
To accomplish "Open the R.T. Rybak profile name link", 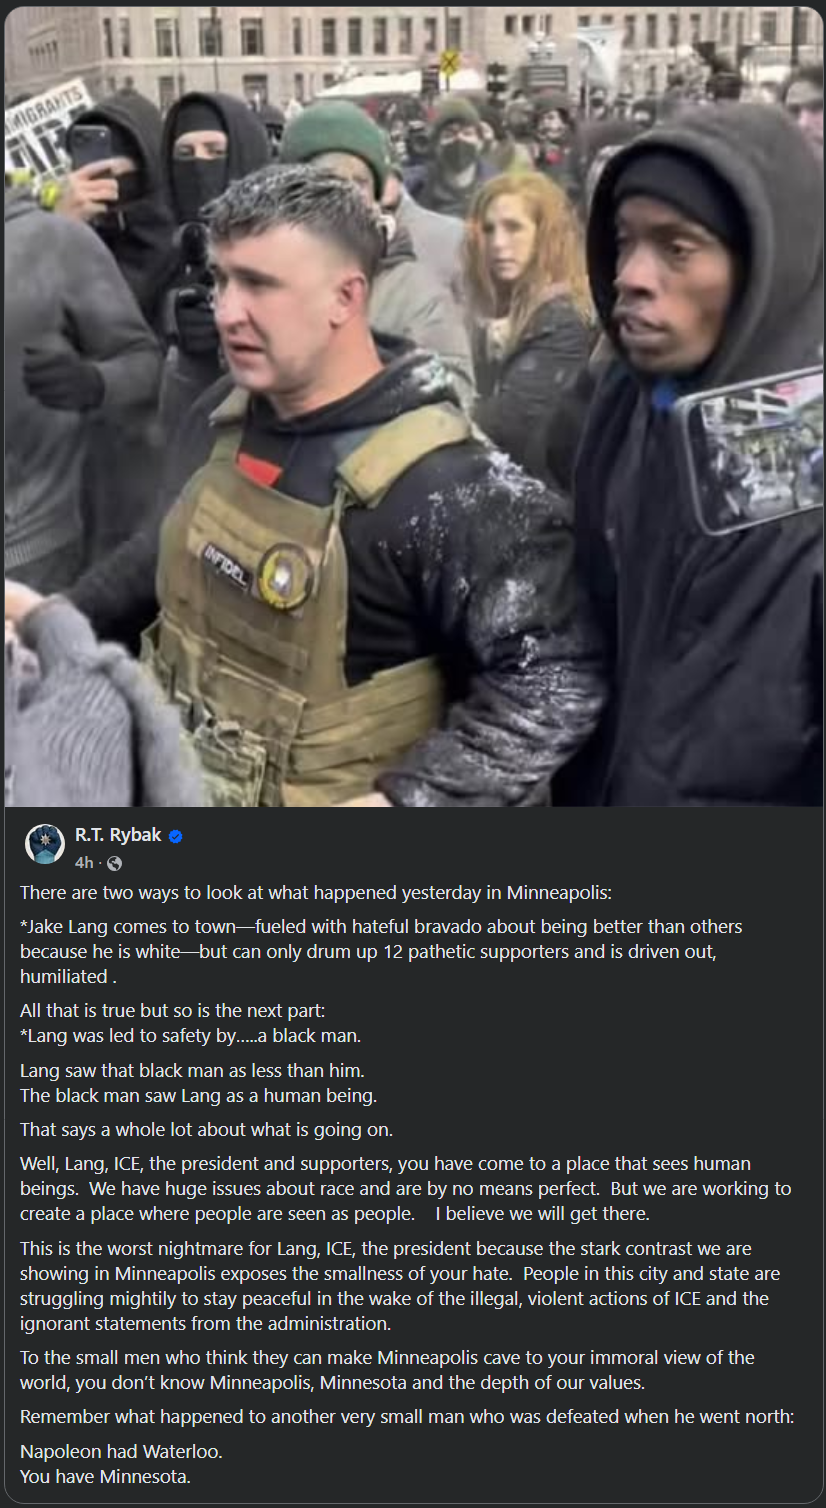I will coord(118,835).
